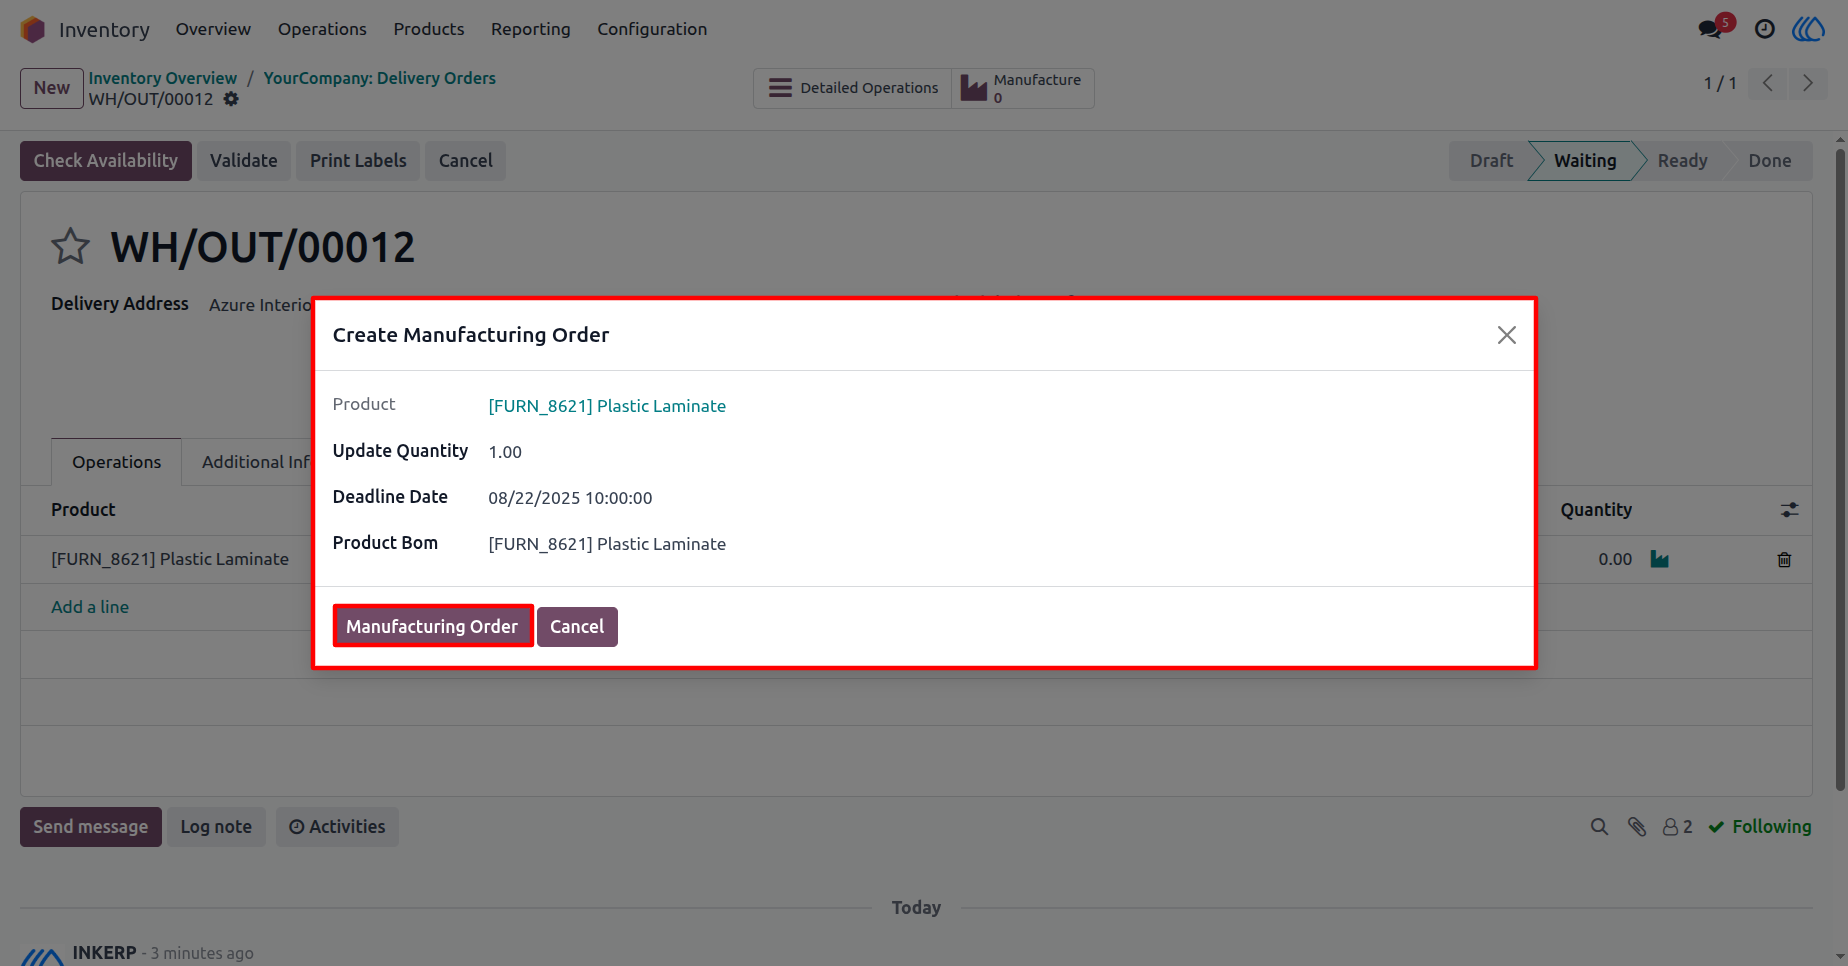
Task: Edit the Update Quantity field value
Action: (x=505, y=452)
